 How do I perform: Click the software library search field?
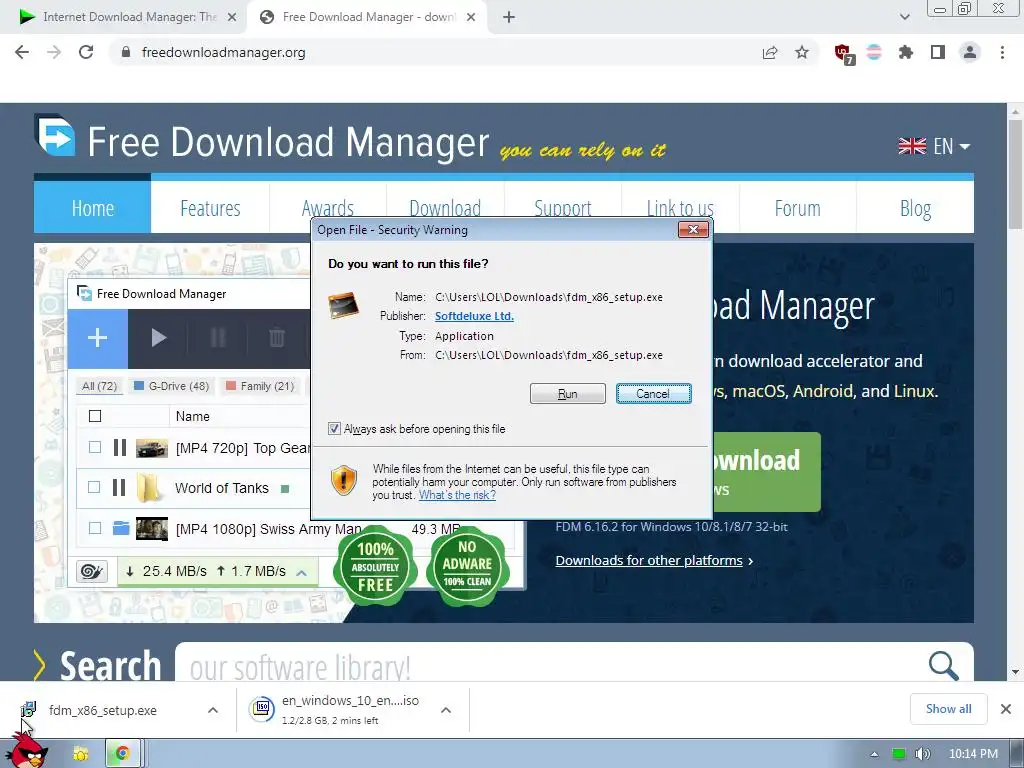pos(549,667)
